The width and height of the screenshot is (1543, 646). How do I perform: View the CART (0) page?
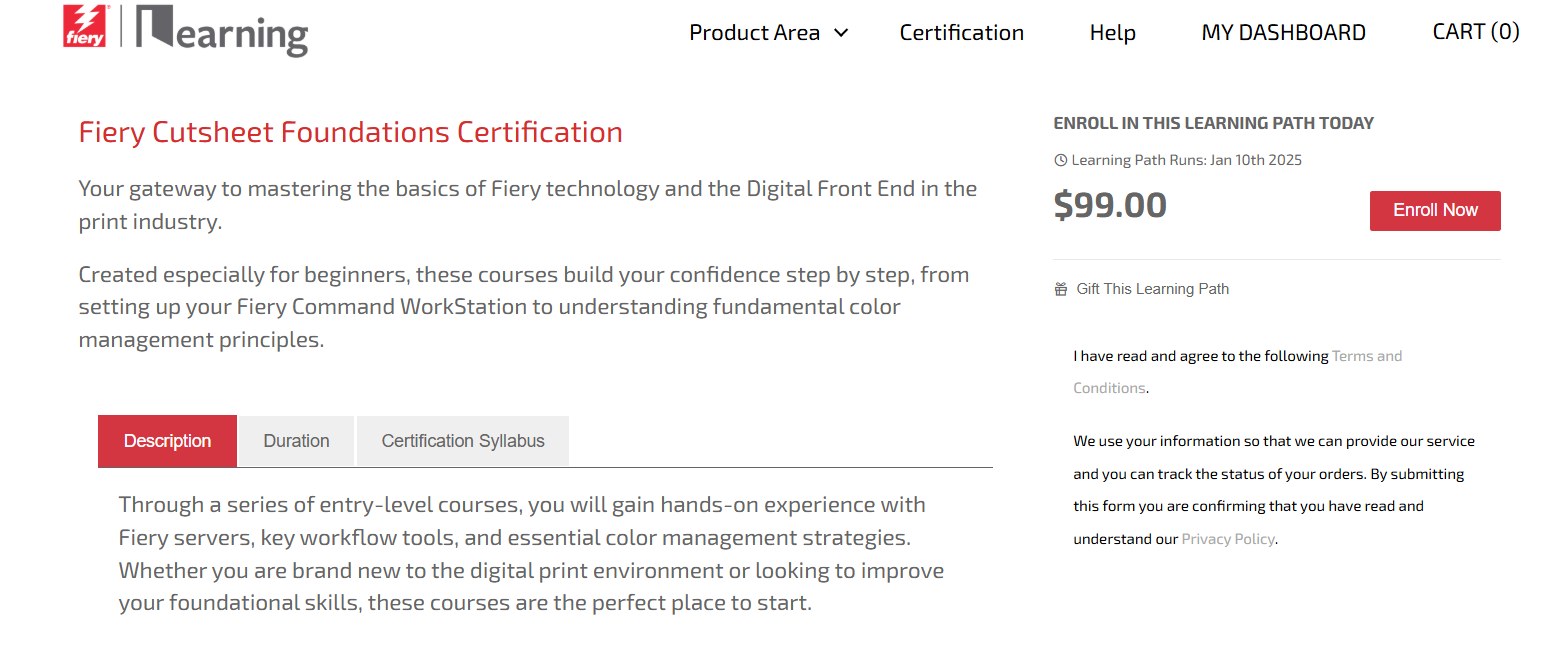(1475, 32)
